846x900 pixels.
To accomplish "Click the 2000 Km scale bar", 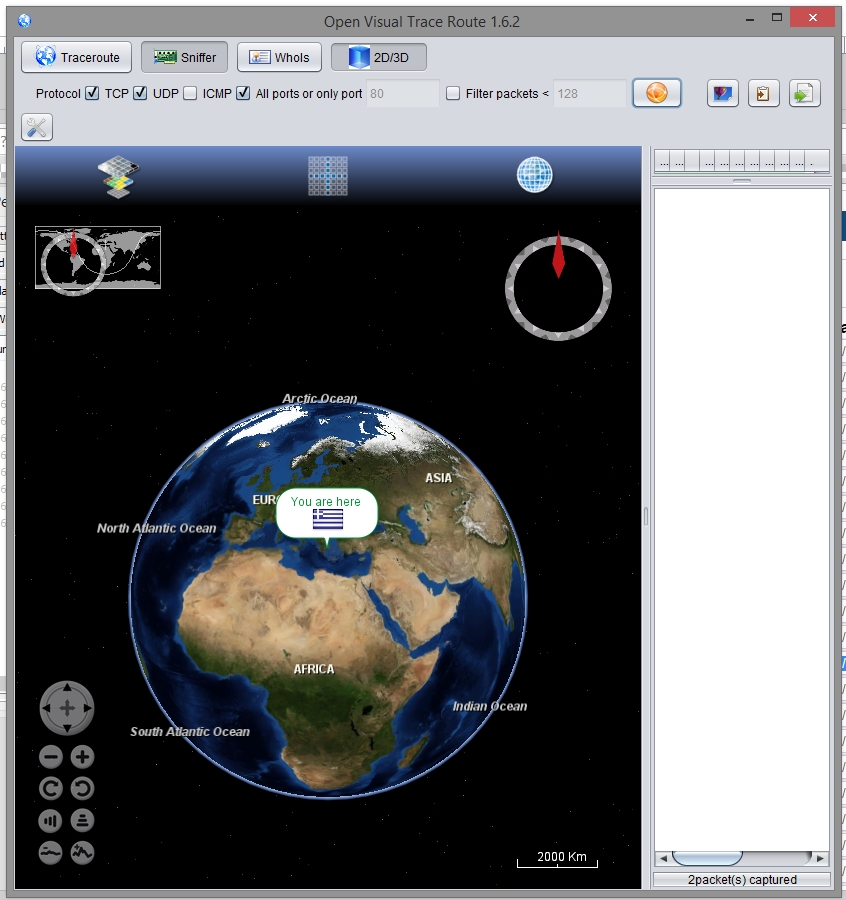I will 558,859.
